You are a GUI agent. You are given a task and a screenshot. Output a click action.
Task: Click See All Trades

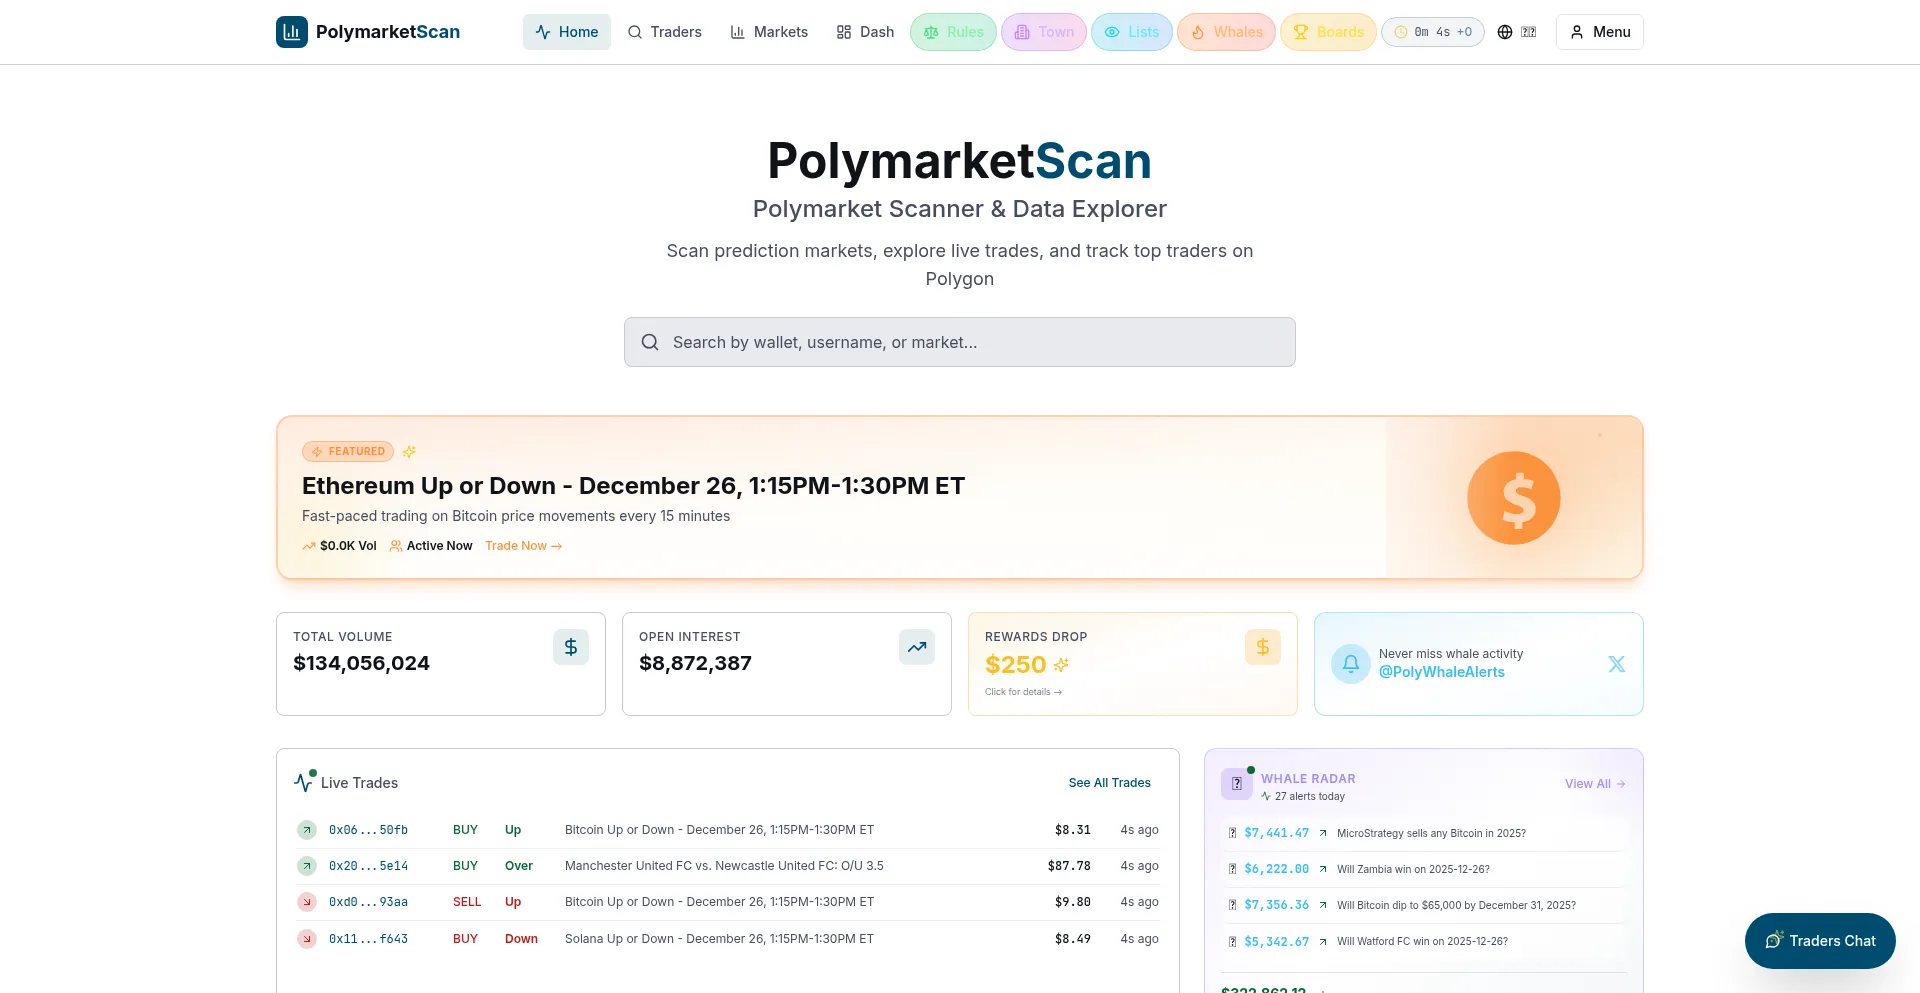click(1109, 782)
